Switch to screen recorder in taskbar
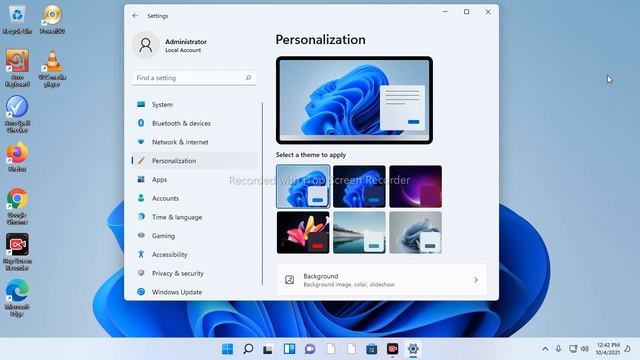The image size is (640, 360). (x=392, y=349)
